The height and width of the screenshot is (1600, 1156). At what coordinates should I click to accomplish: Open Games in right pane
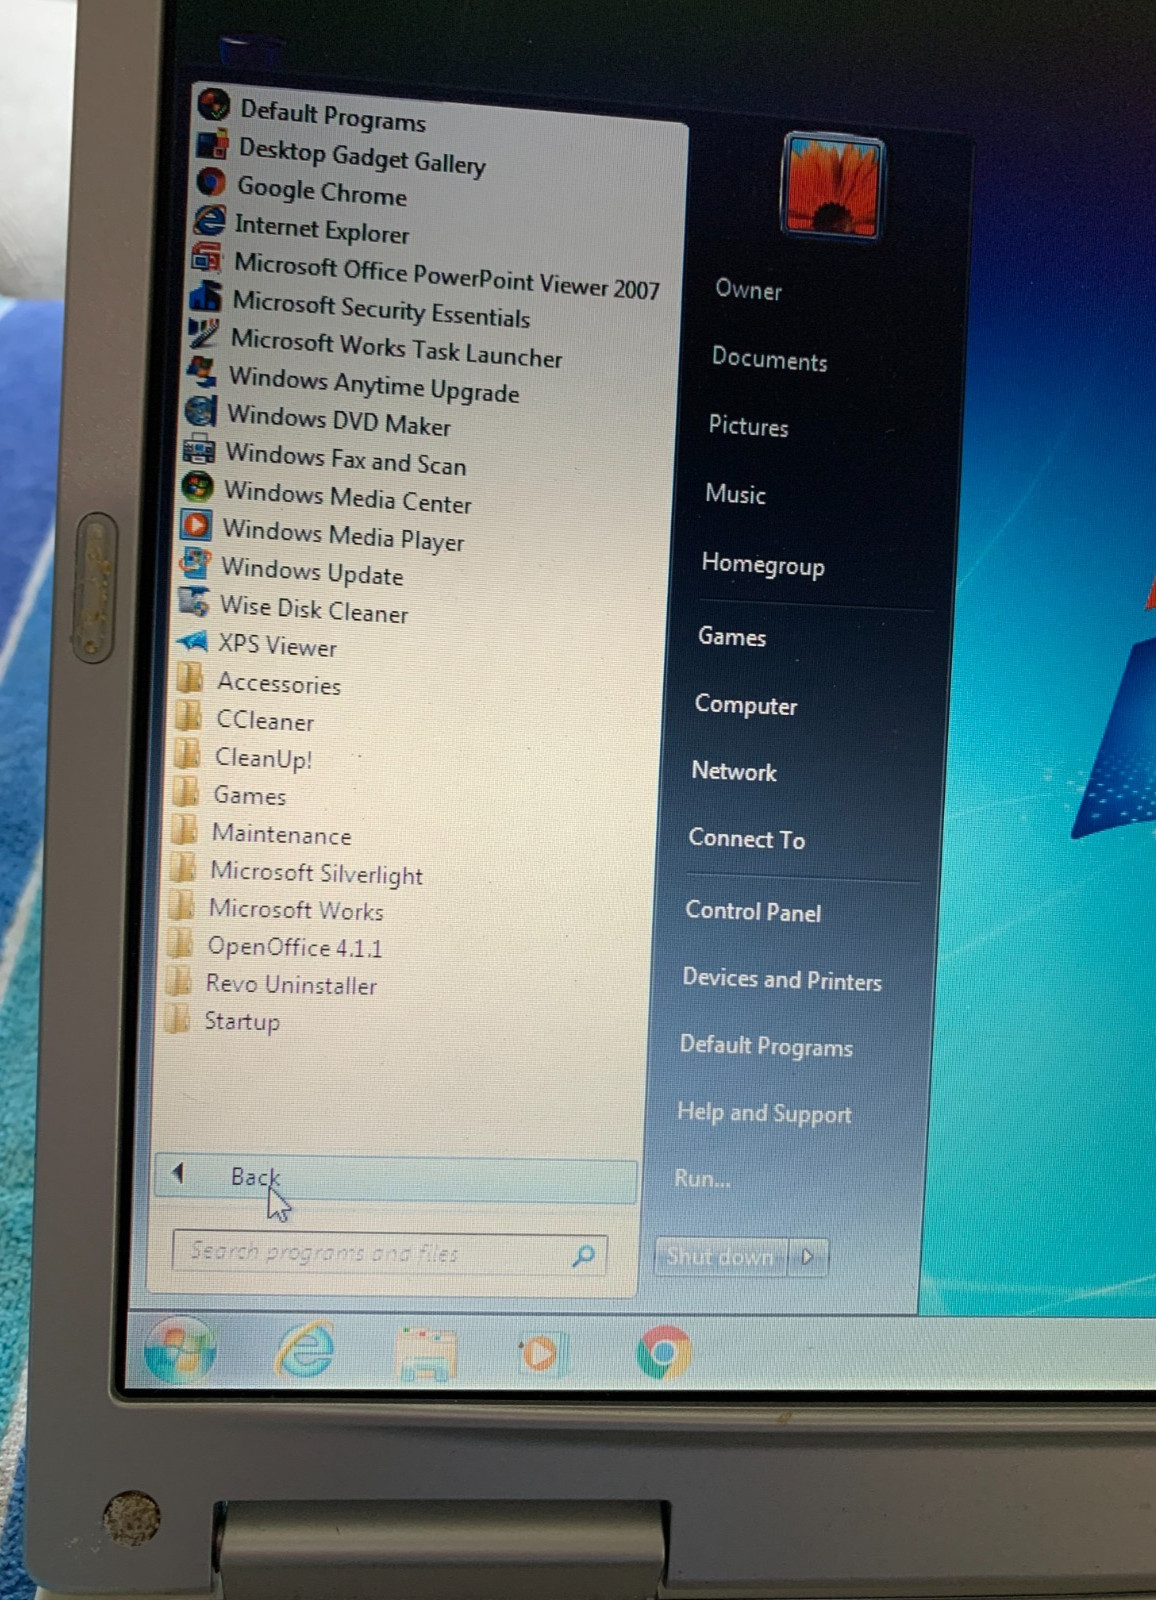[x=732, y=637]
